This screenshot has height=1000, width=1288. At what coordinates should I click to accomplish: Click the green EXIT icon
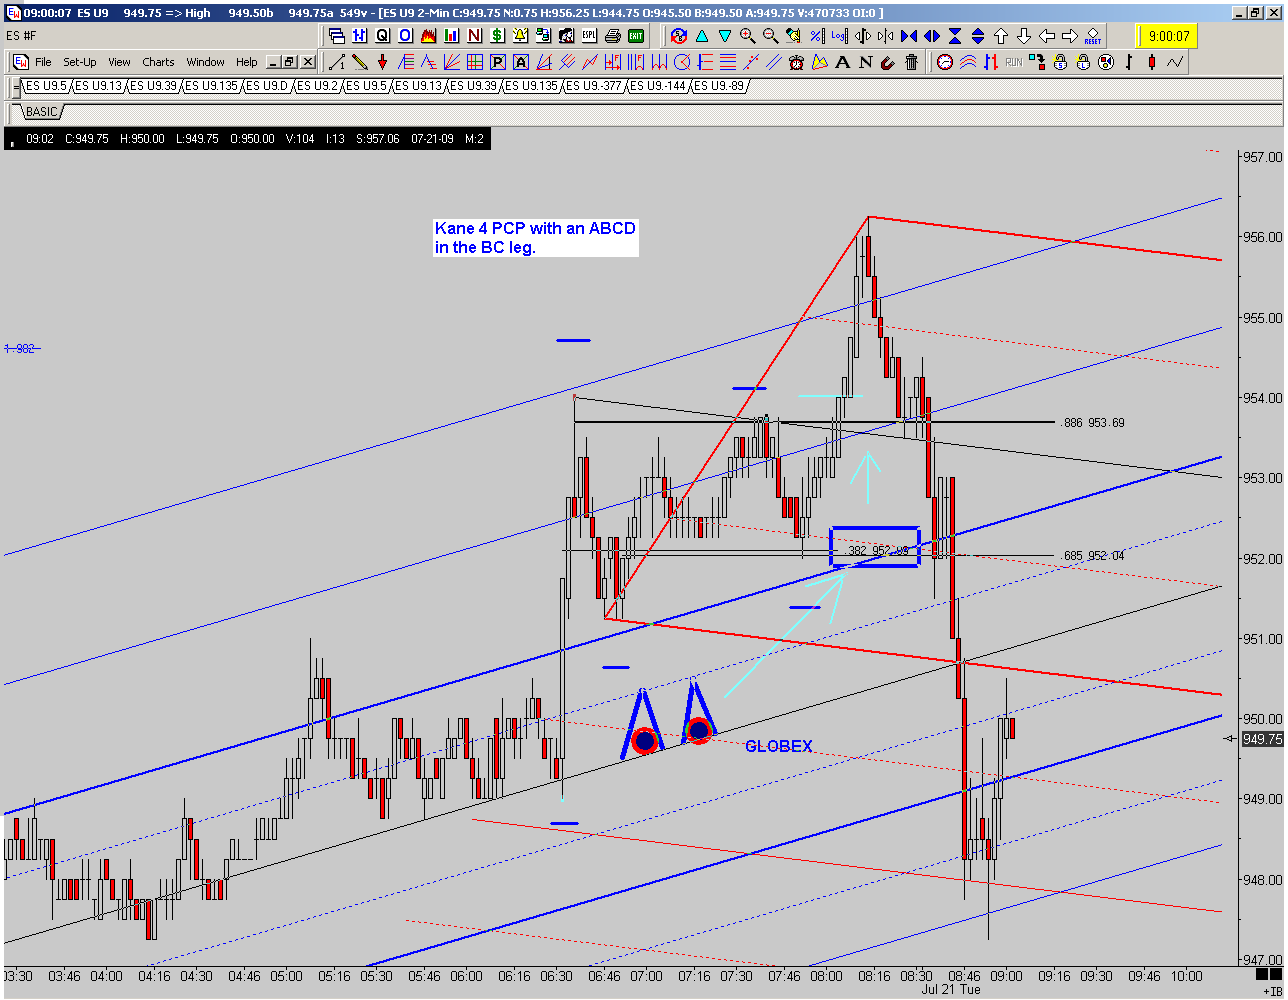(637, 36)
